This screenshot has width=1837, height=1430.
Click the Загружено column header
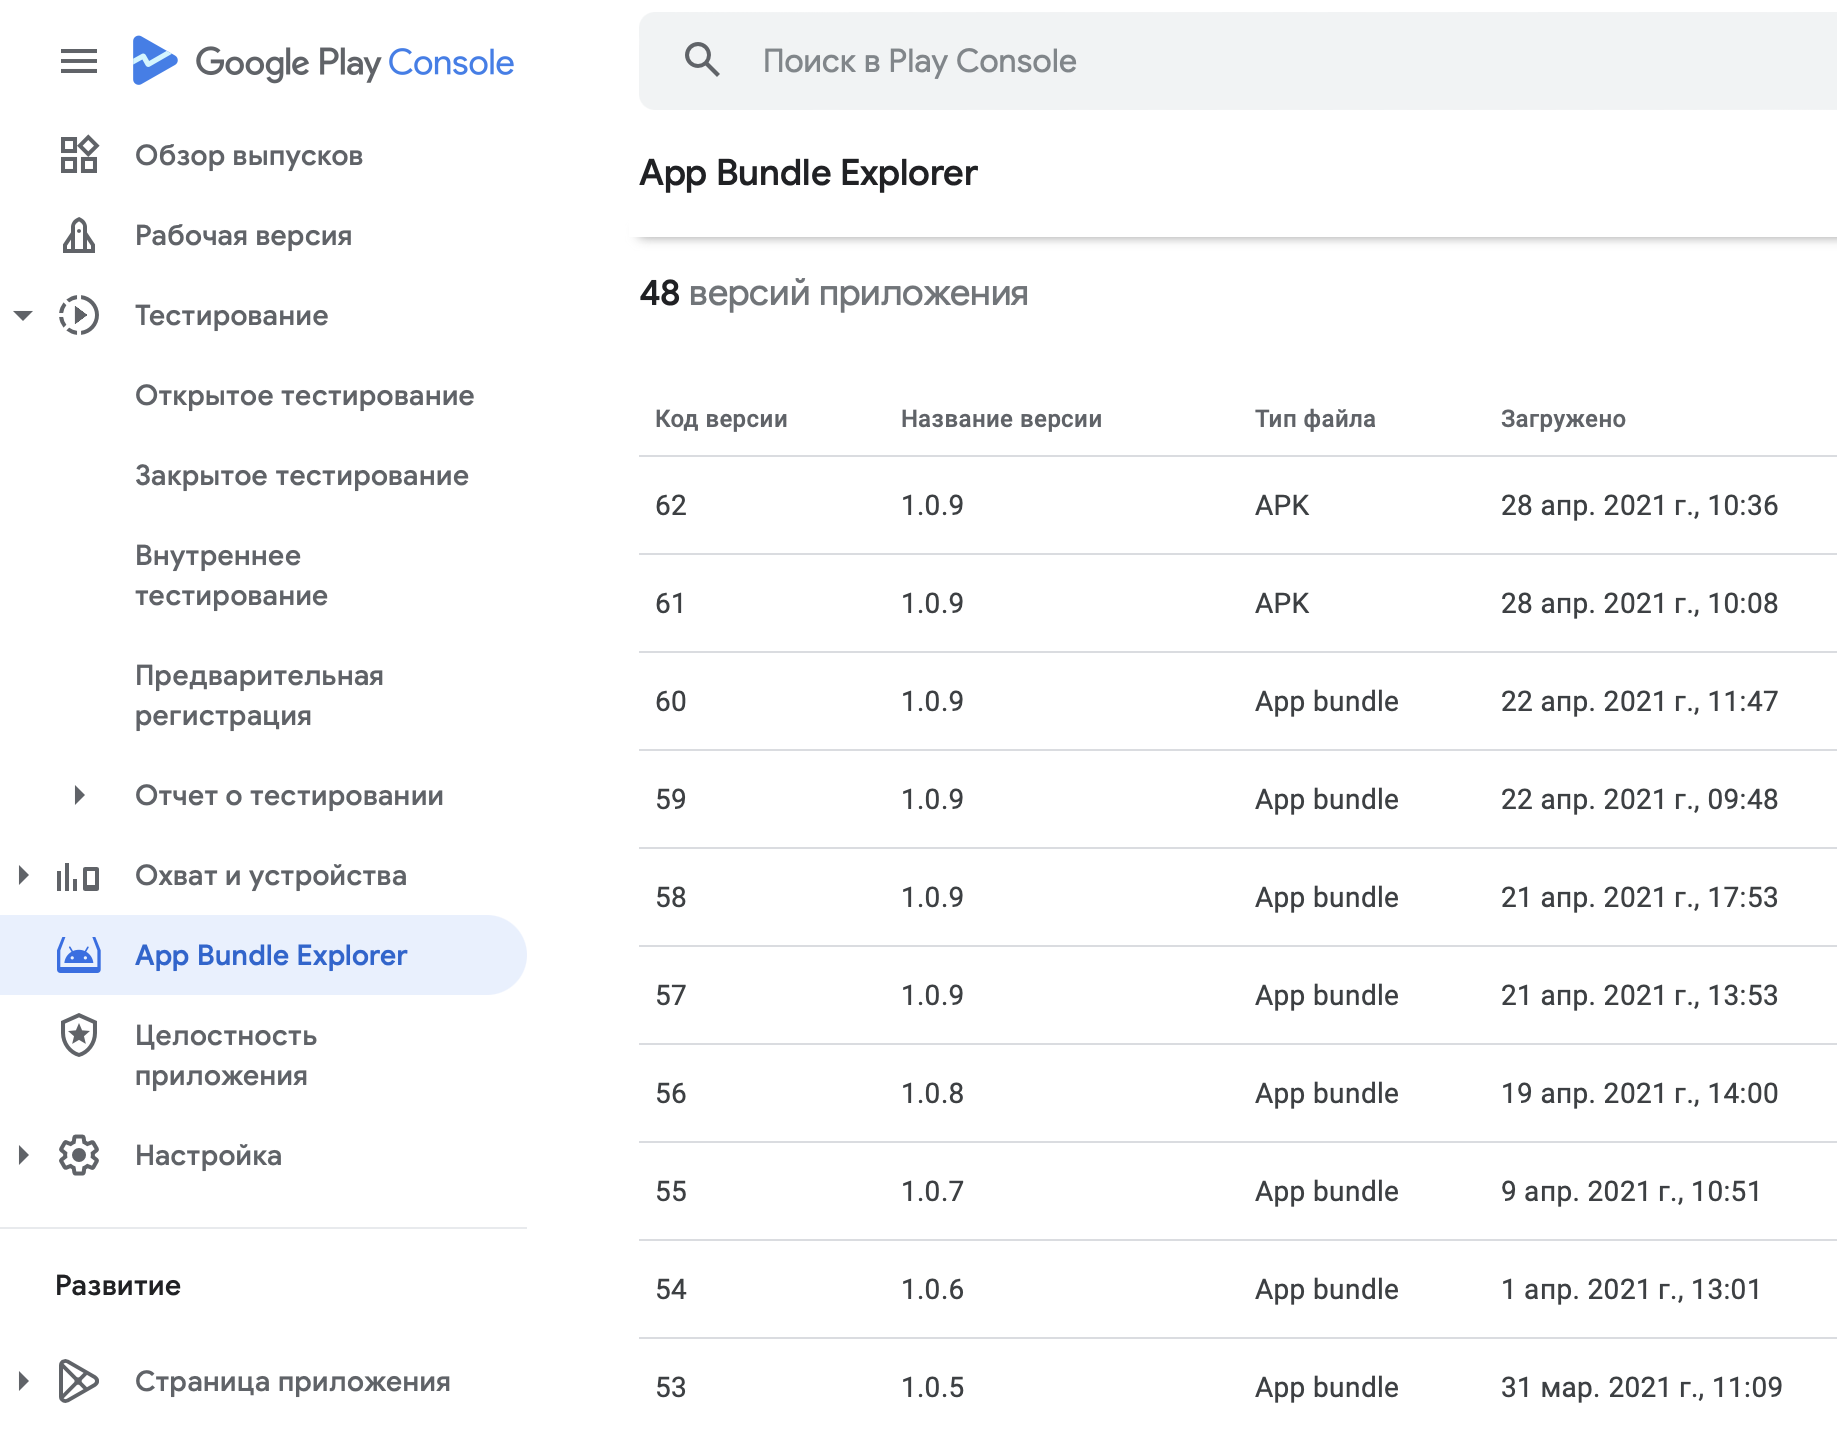[x=1563, y=419]
